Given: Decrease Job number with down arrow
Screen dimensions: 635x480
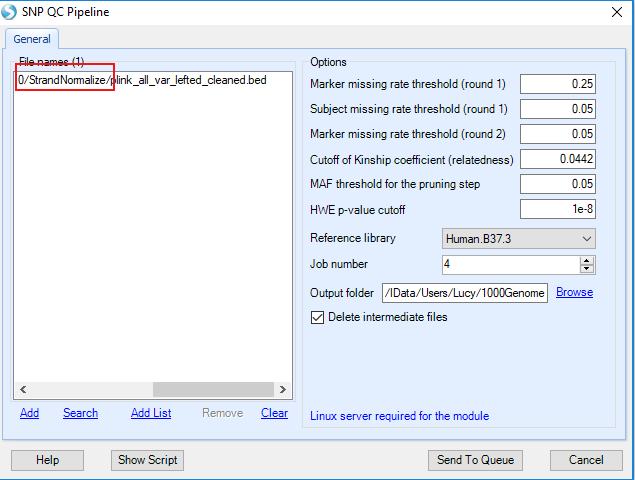Looking at the screenshot, I should [586, 269].
